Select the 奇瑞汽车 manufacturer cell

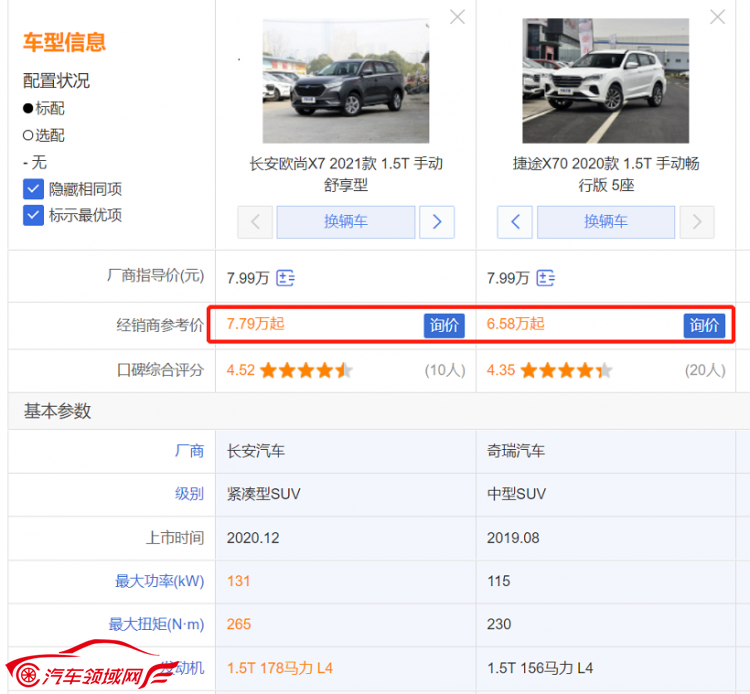pos(606,451)
